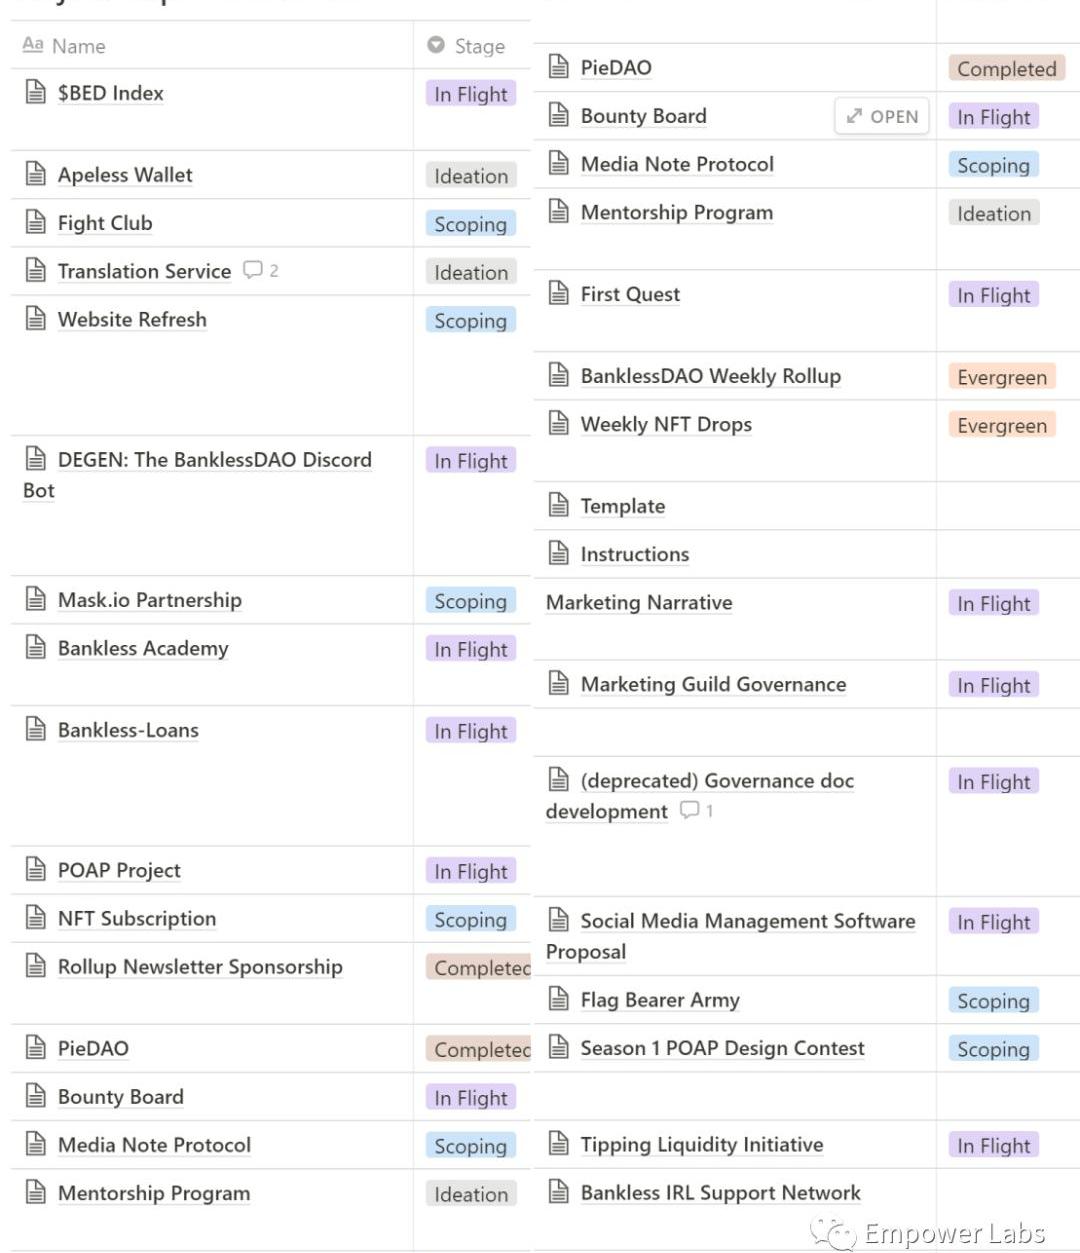Open the Completed tag for Rollup Newsletter Sponsorship

481,968
